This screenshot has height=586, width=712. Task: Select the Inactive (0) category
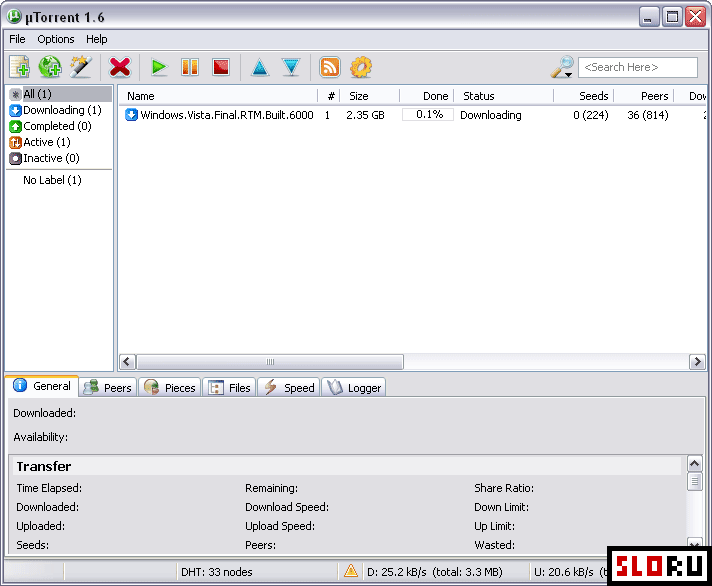(44, 158)
